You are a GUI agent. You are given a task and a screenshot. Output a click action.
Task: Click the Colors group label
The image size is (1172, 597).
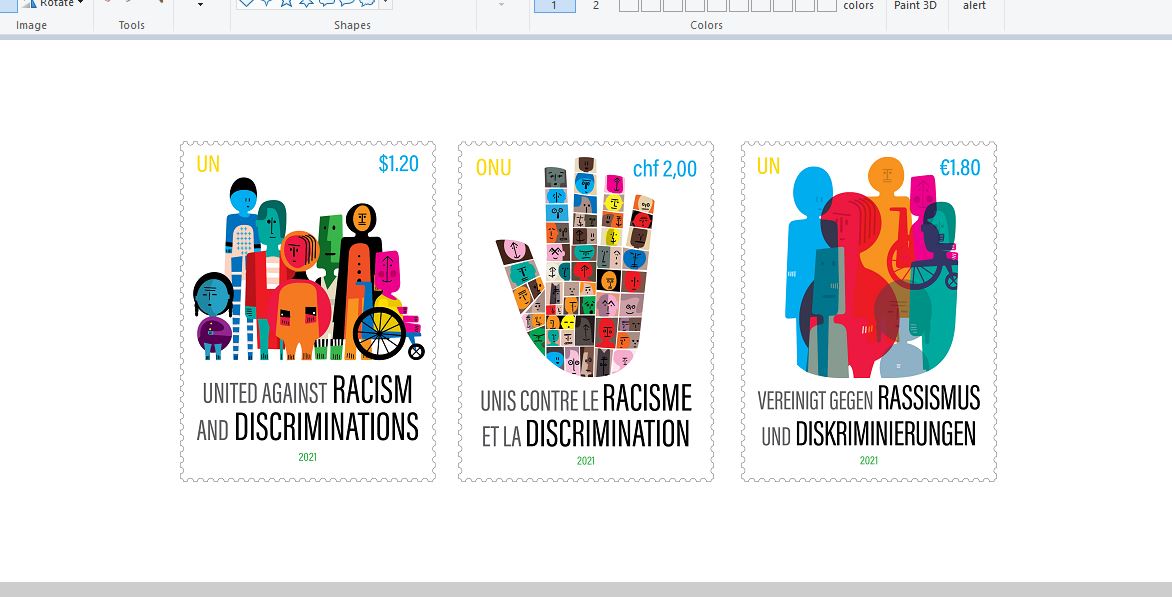point(706,25)
